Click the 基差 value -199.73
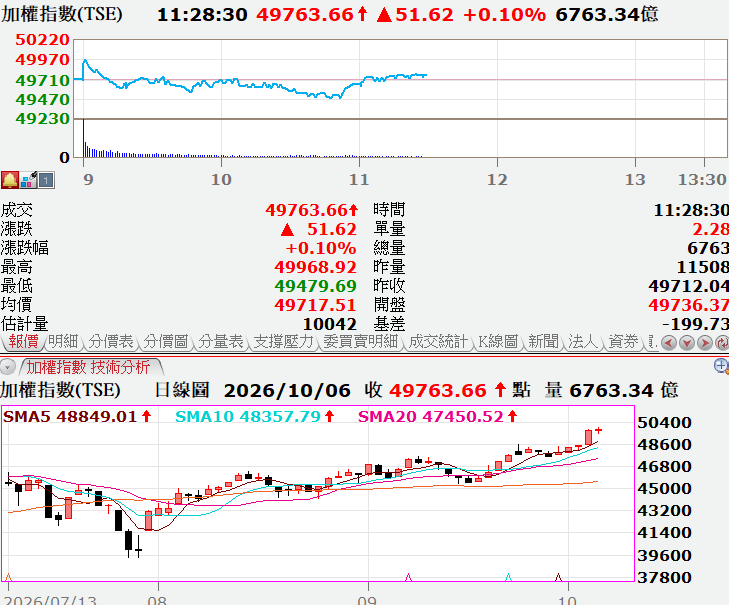The height and width of the screenshot is (605, 729). tap(696, 324)
